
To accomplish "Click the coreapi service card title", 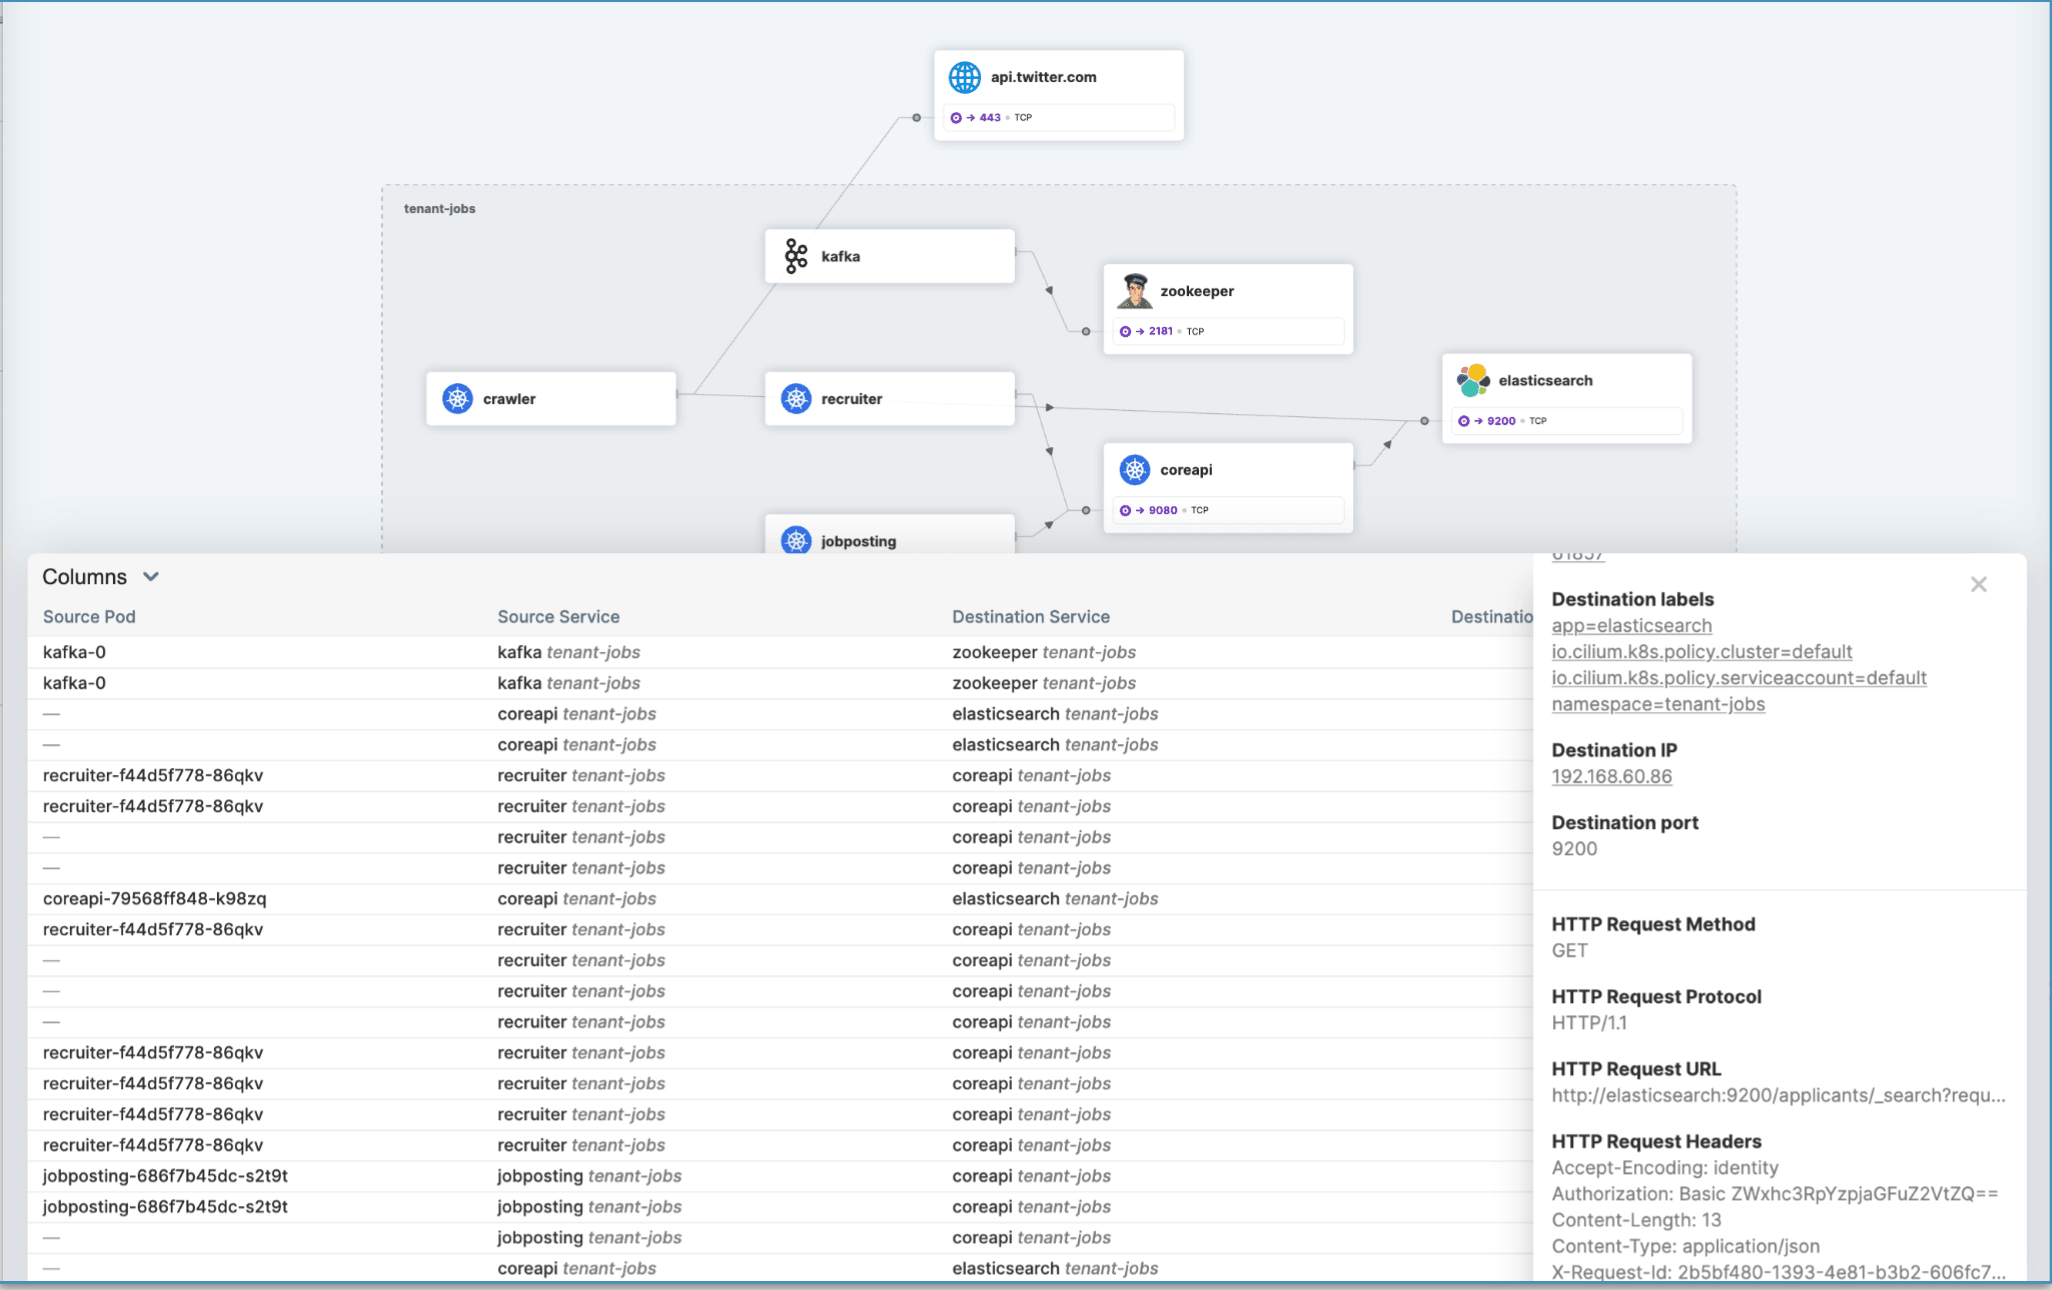I will (1186, 470).
